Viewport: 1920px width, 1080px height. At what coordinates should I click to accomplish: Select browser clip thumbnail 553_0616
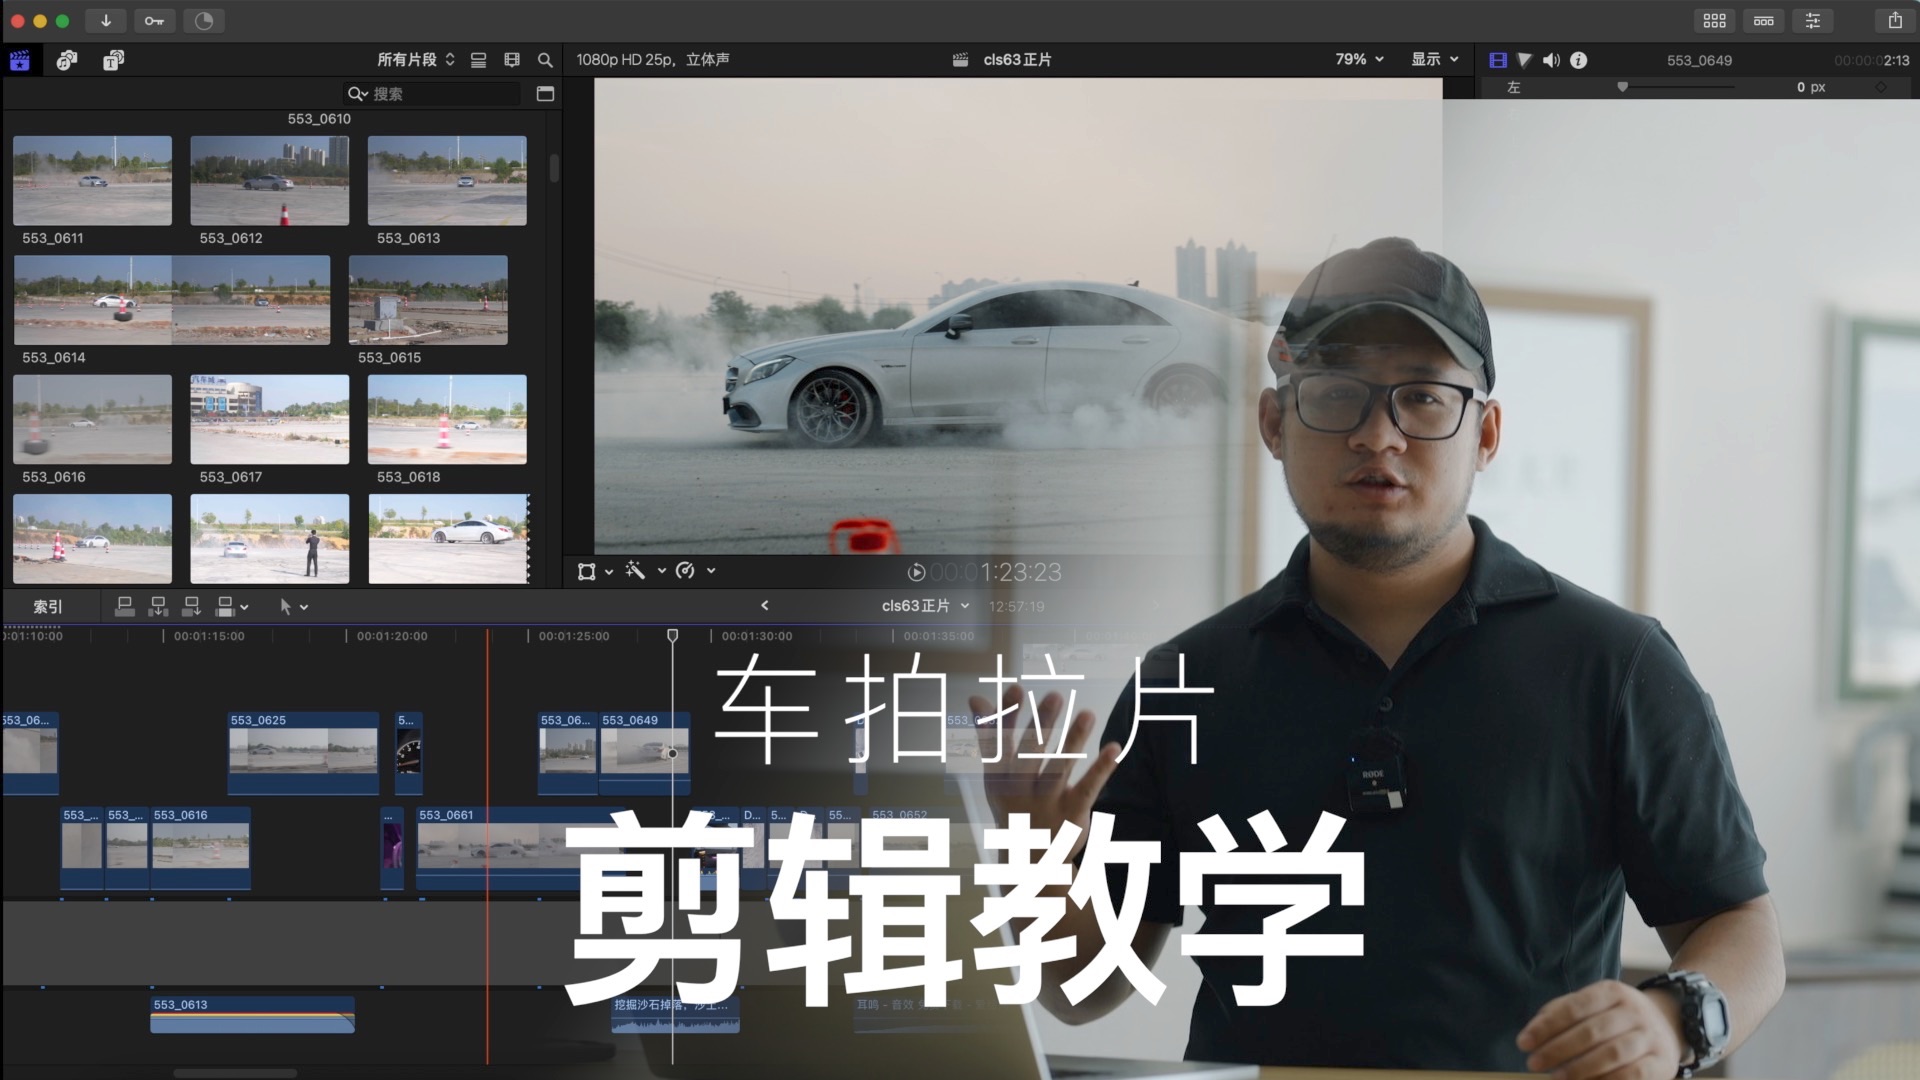tap(92, 419)
